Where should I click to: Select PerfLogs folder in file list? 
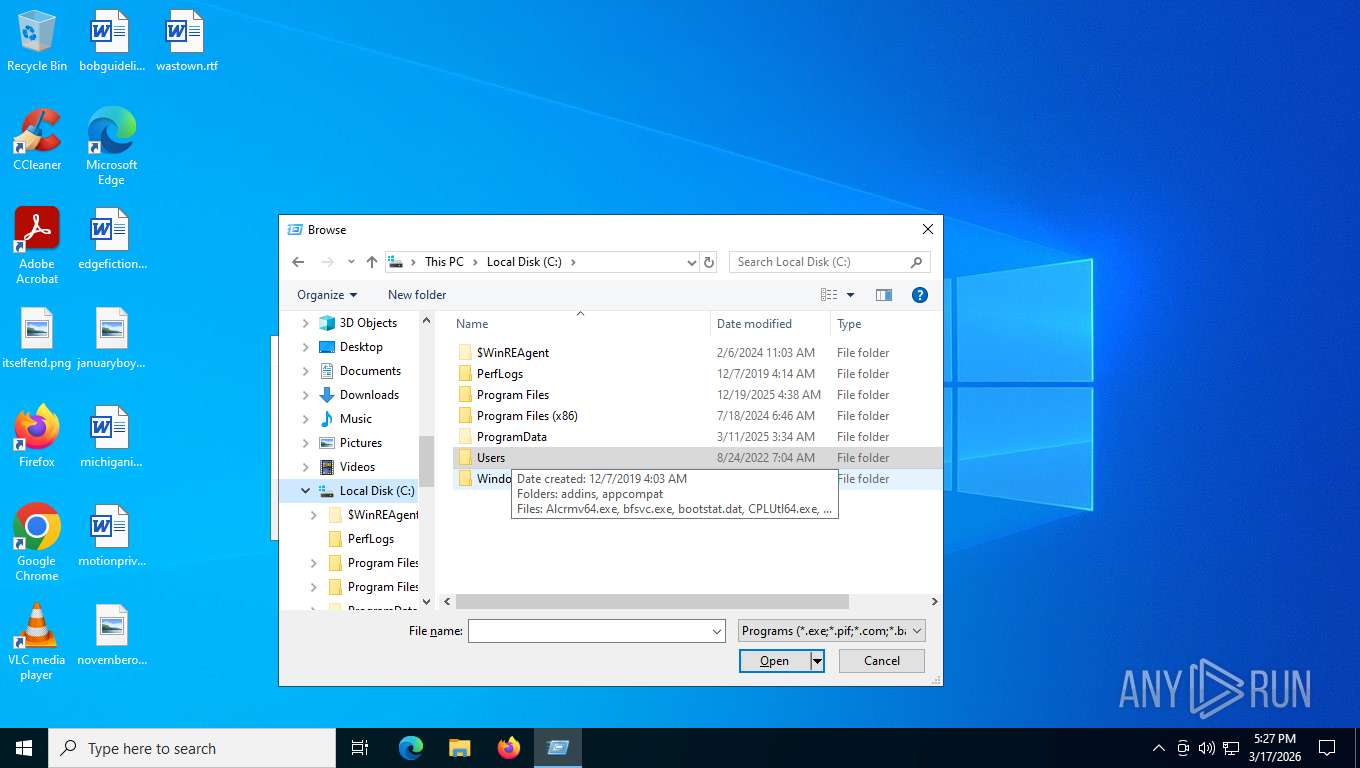click(697, 374)
